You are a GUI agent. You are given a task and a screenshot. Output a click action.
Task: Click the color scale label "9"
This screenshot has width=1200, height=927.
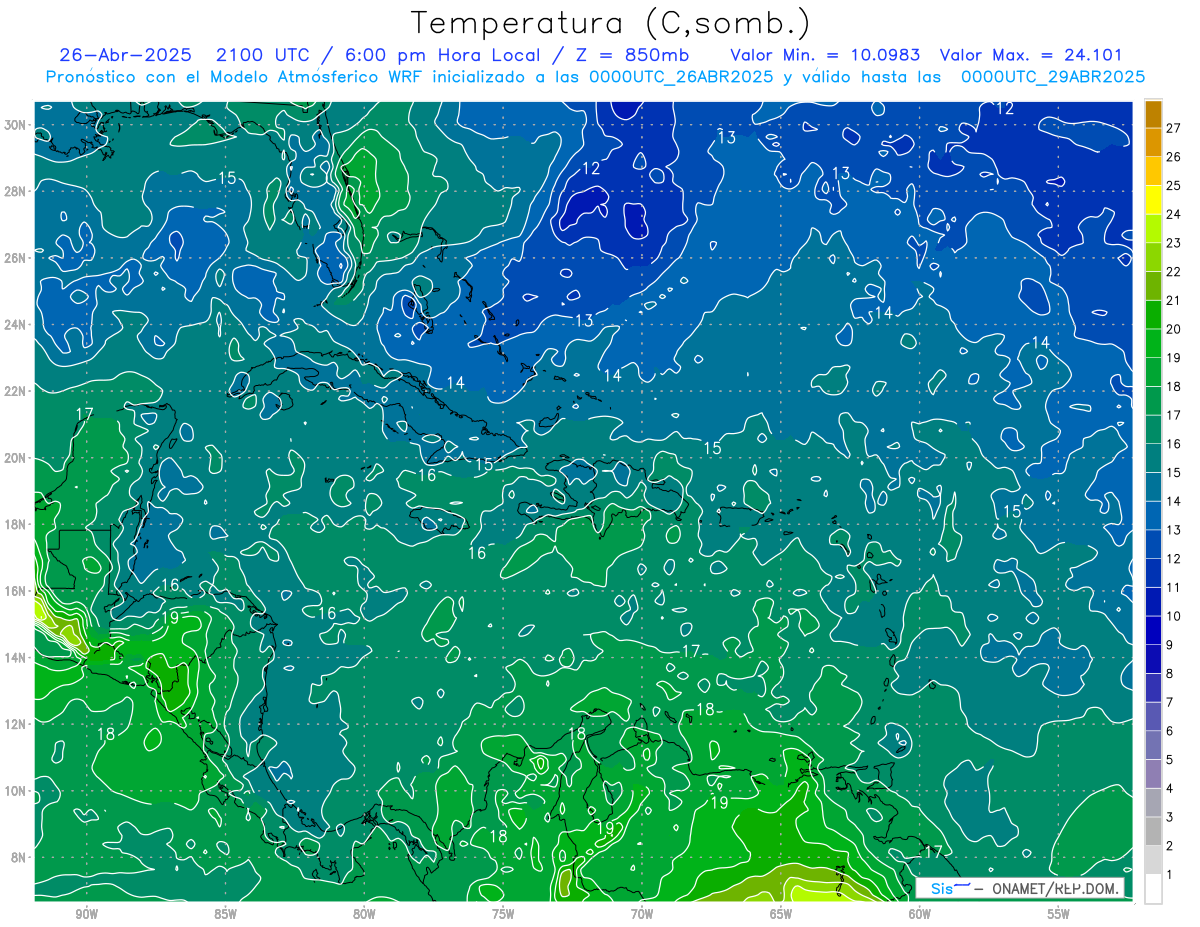pos(1171,645)
